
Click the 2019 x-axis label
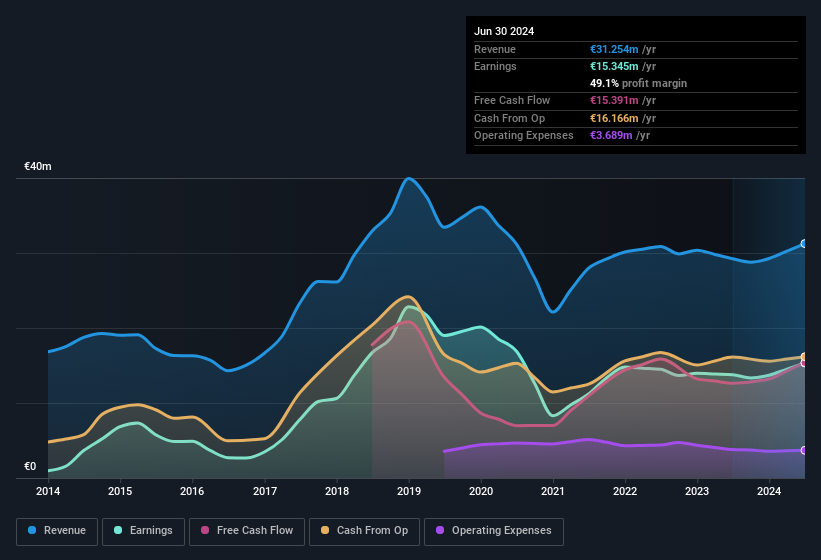[x=409, y=491]
